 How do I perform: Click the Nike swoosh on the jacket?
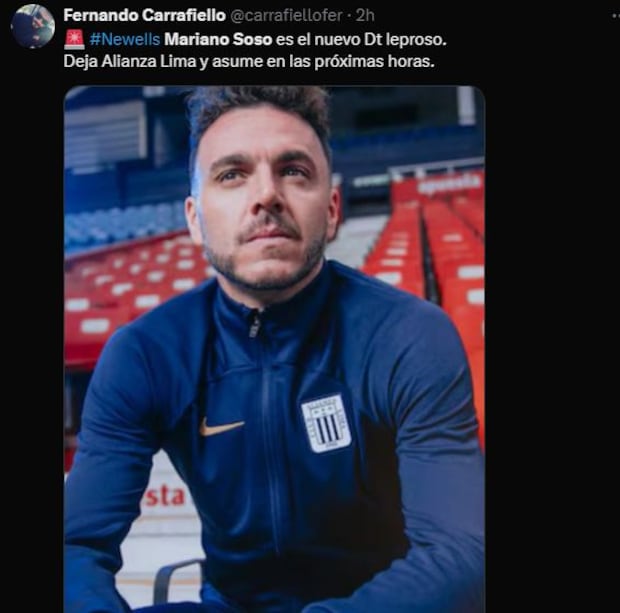pos(221,427)
